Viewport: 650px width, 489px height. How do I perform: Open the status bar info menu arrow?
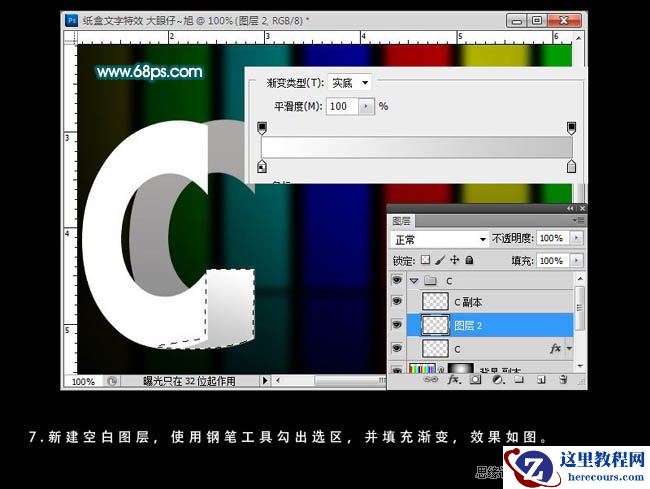(x=265, y=380)
